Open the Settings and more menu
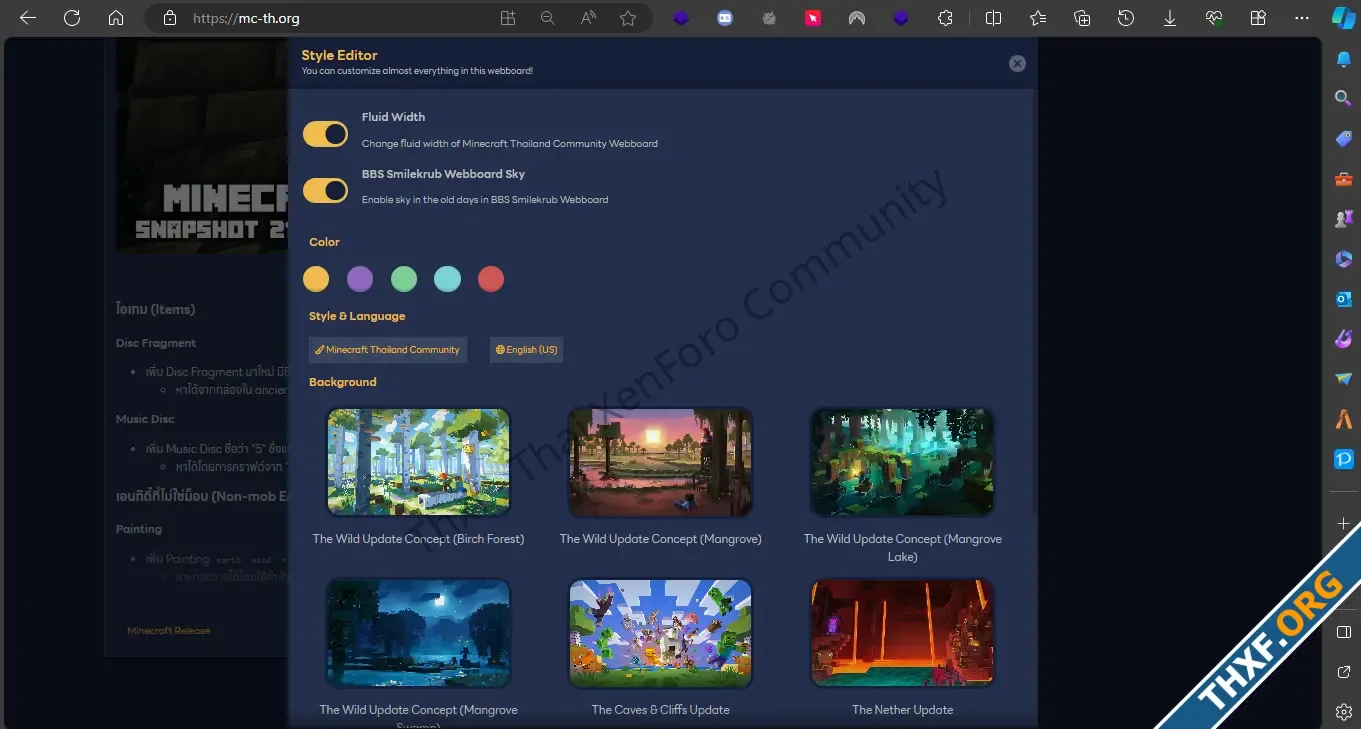Viewport: 1361px width, 729px height. [x=1302, y=18]
